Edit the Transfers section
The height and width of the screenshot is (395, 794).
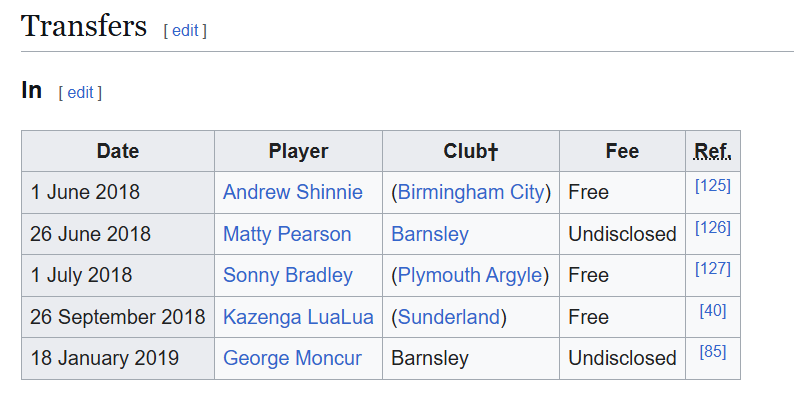(185, 31)
